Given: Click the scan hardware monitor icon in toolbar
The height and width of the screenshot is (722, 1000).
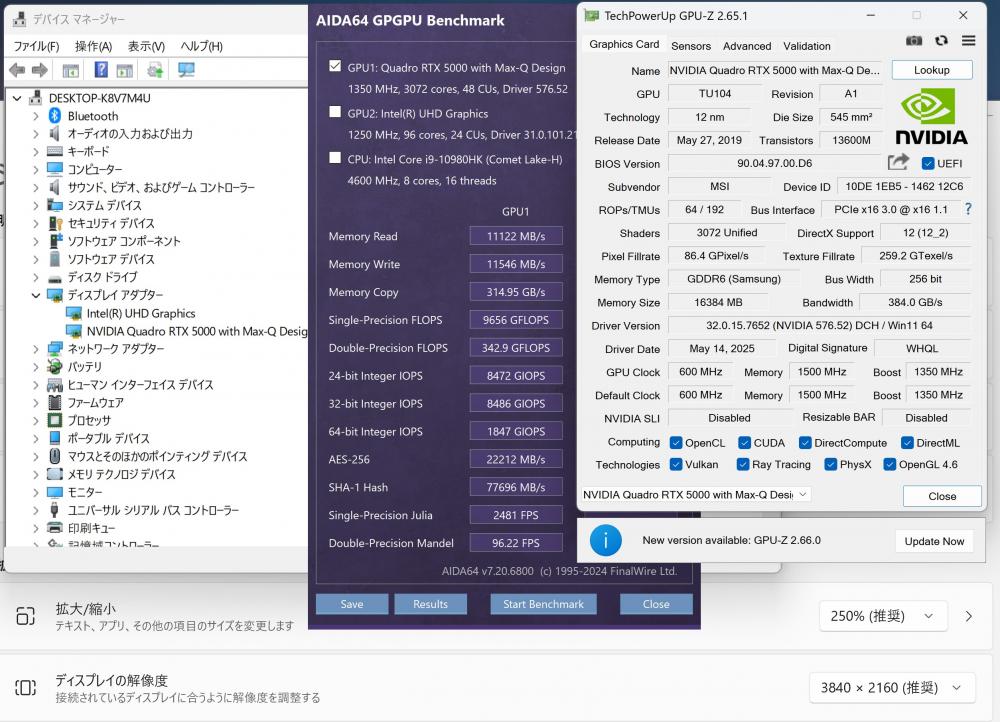Looking at the screenshot, I should click(186, 70).
